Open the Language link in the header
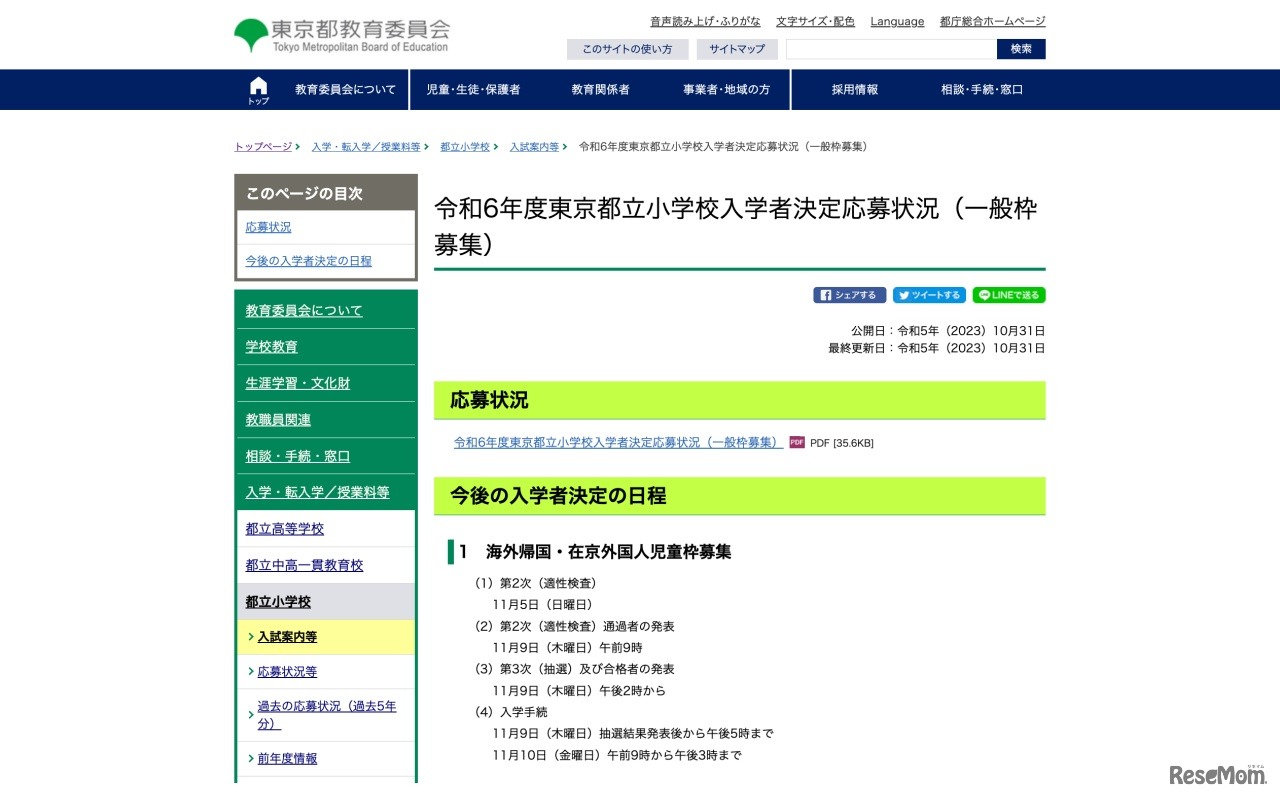The width and height of the screenshot is (1280, 798). coord(897,21)
